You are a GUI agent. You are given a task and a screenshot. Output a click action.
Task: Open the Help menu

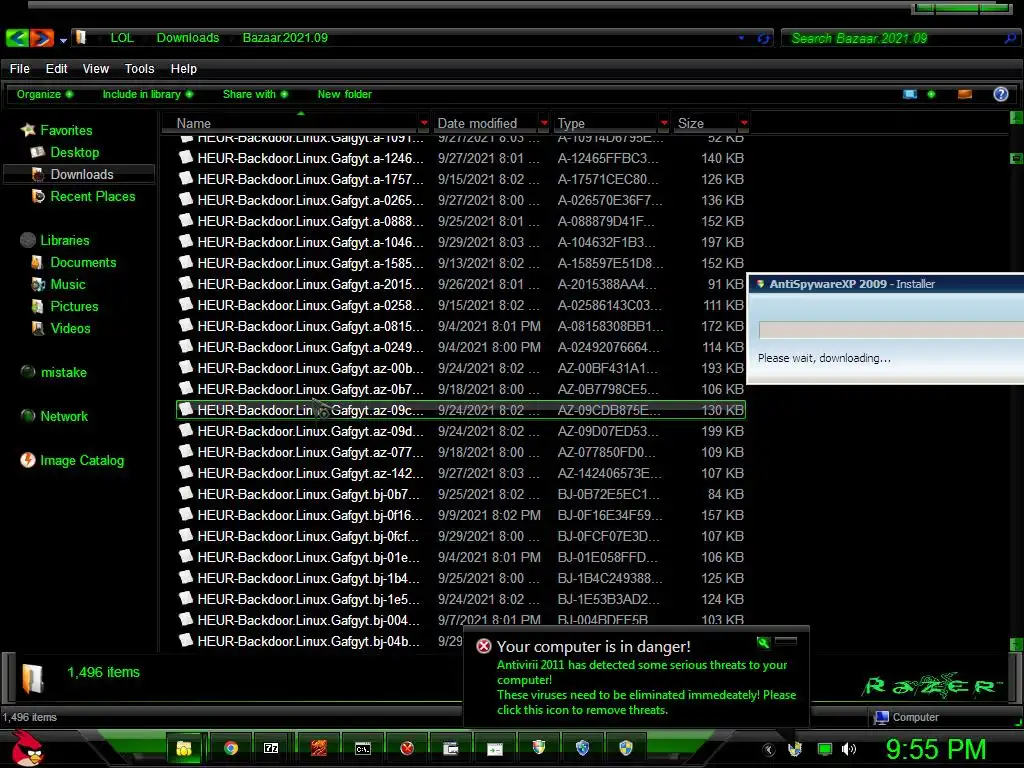[184, 69]
